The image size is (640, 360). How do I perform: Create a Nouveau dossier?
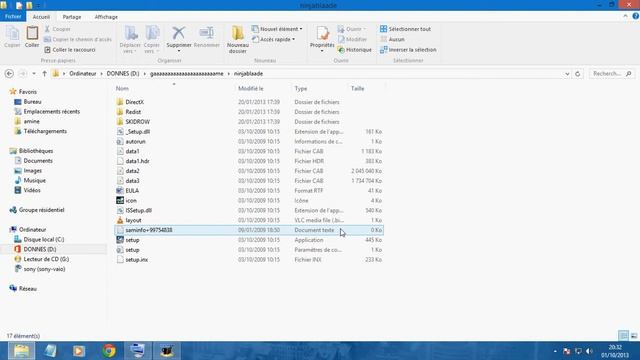[238, 39]
